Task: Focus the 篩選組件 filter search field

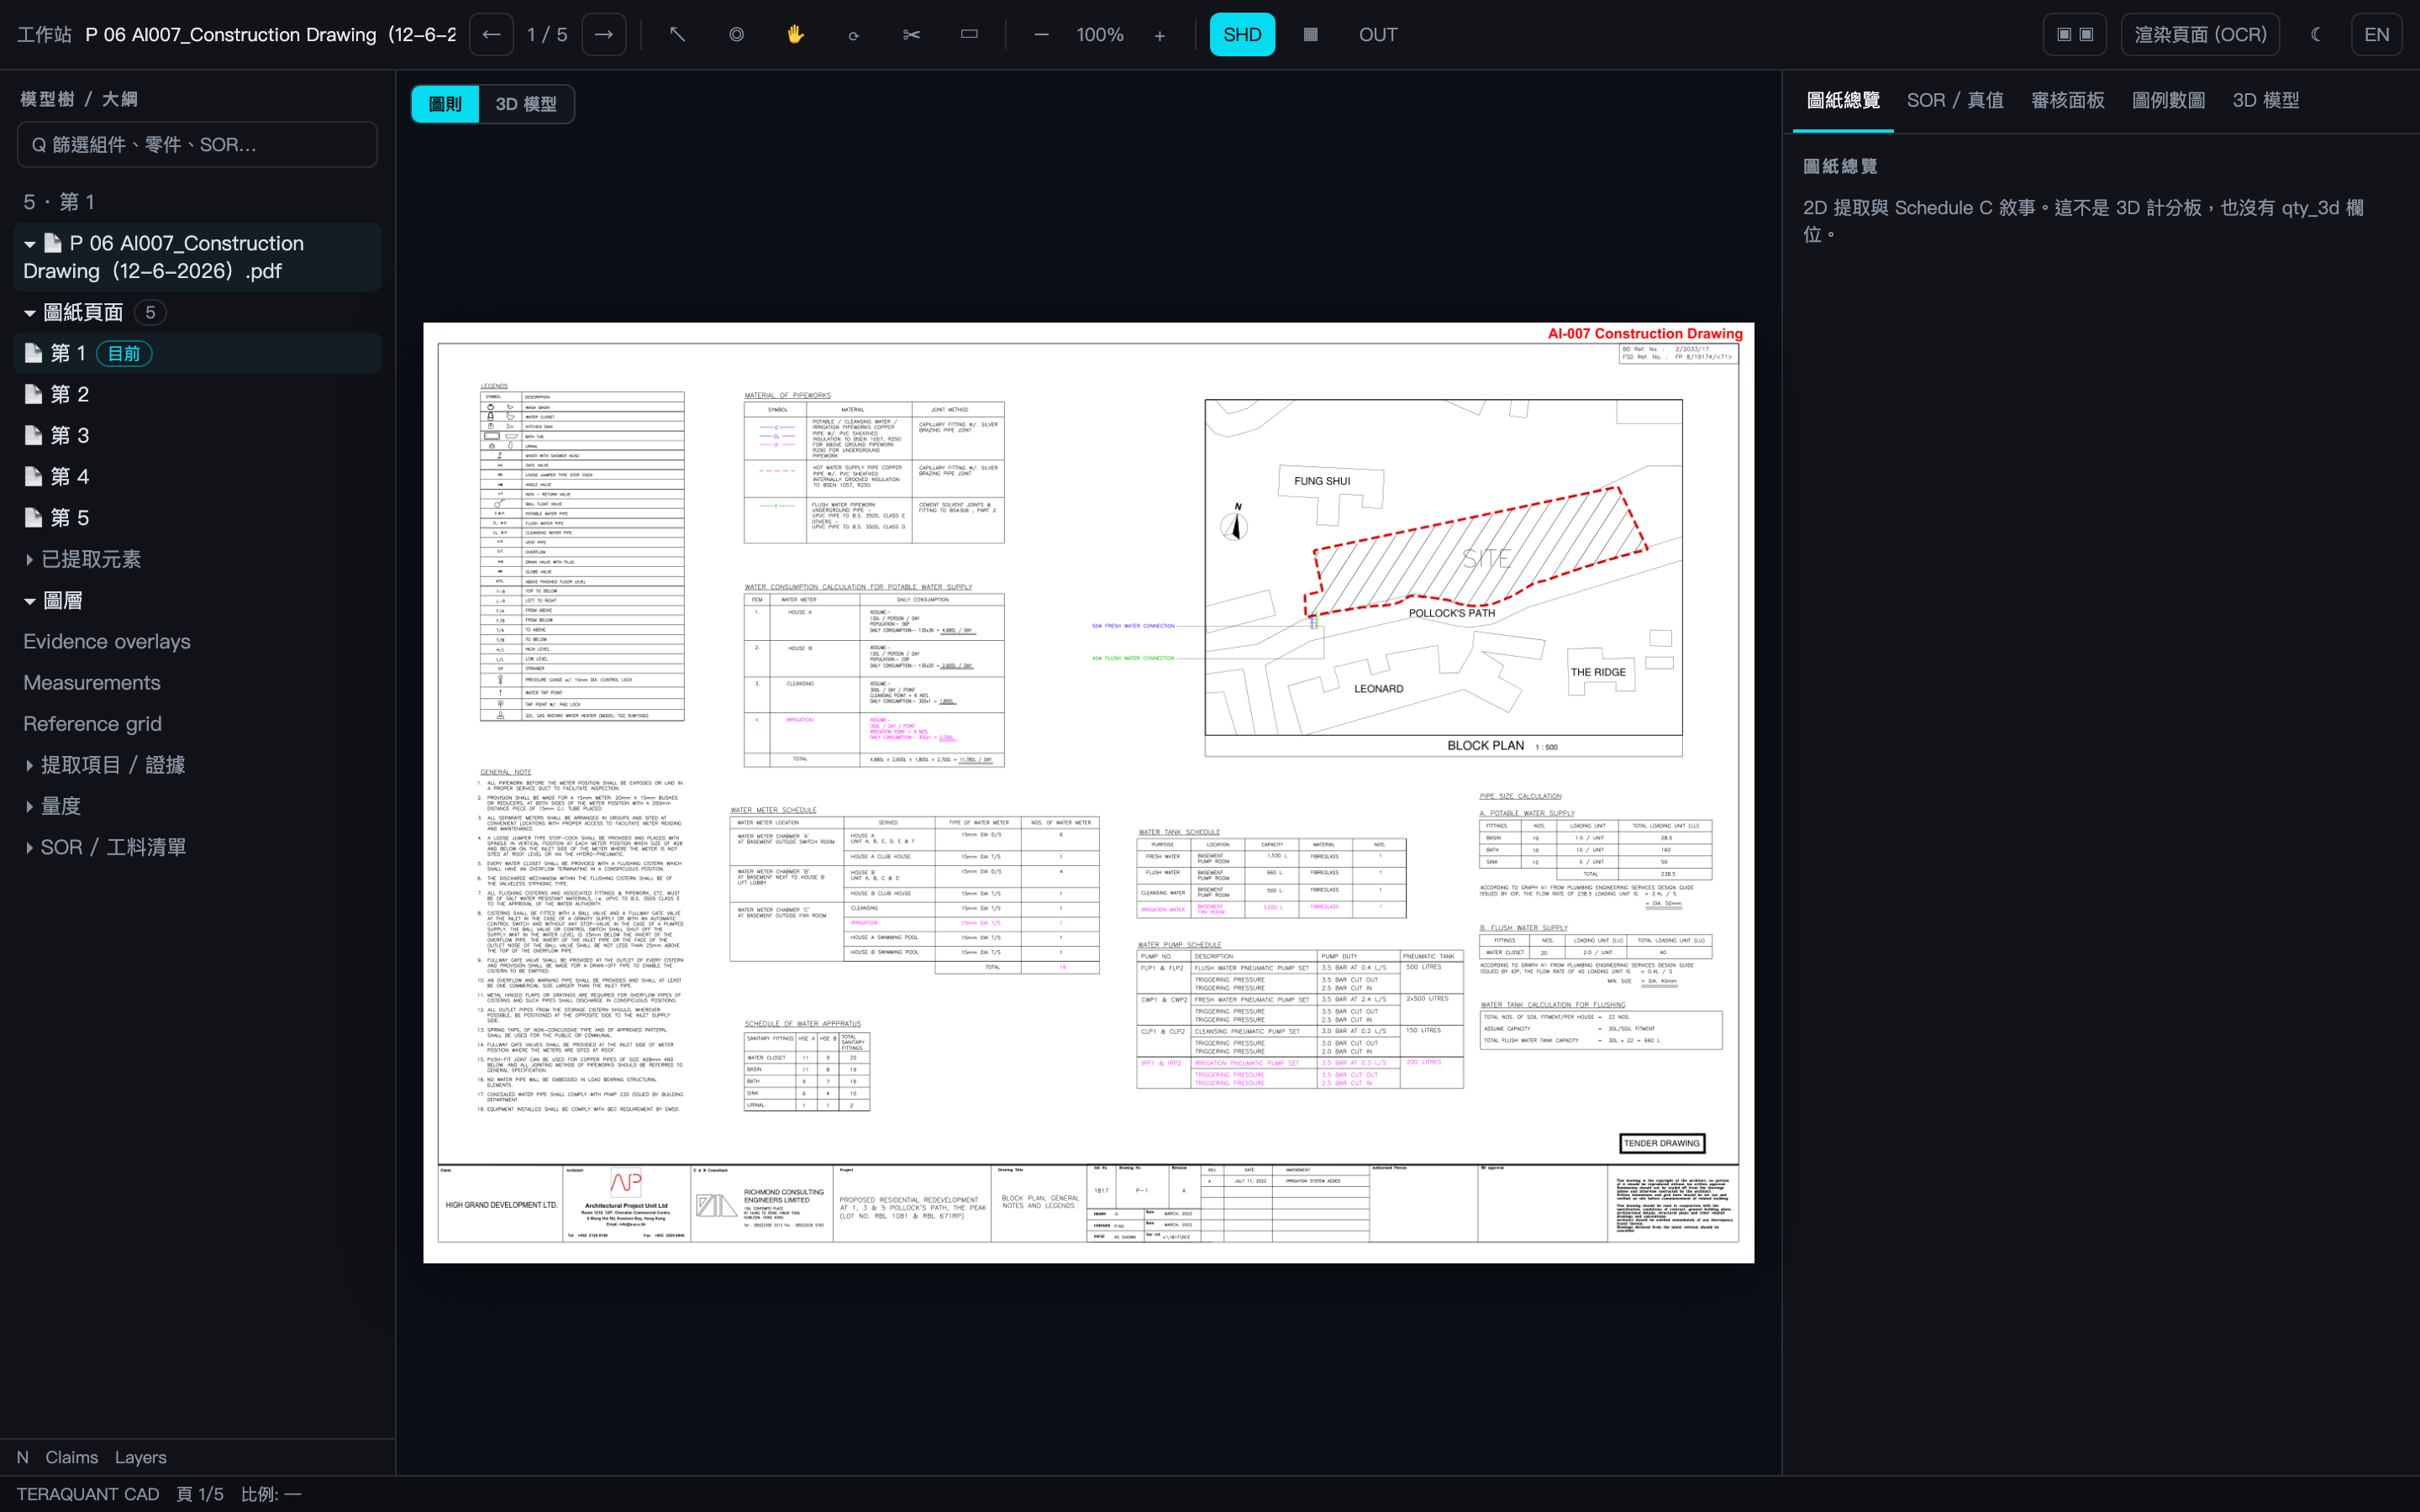Action: 197,145
